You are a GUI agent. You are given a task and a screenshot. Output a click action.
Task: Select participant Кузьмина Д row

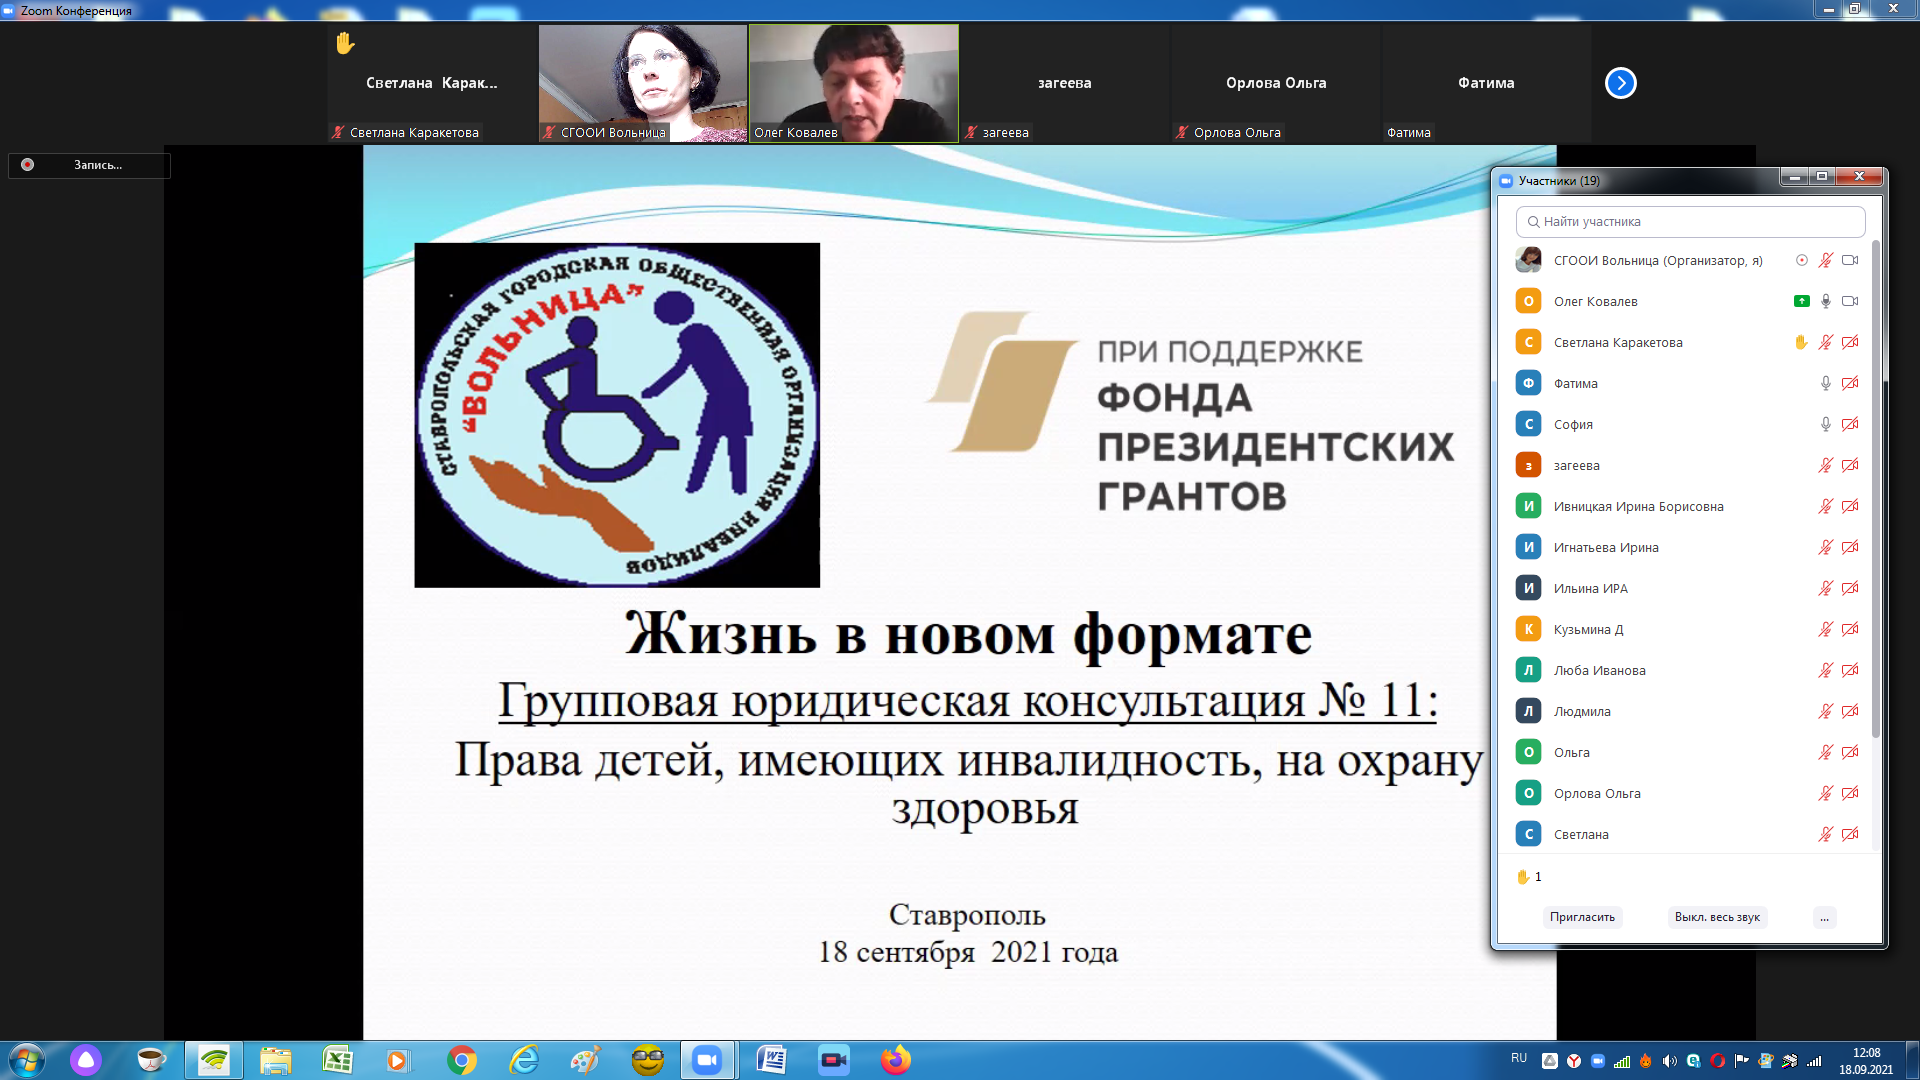[x=1685, y=629]
